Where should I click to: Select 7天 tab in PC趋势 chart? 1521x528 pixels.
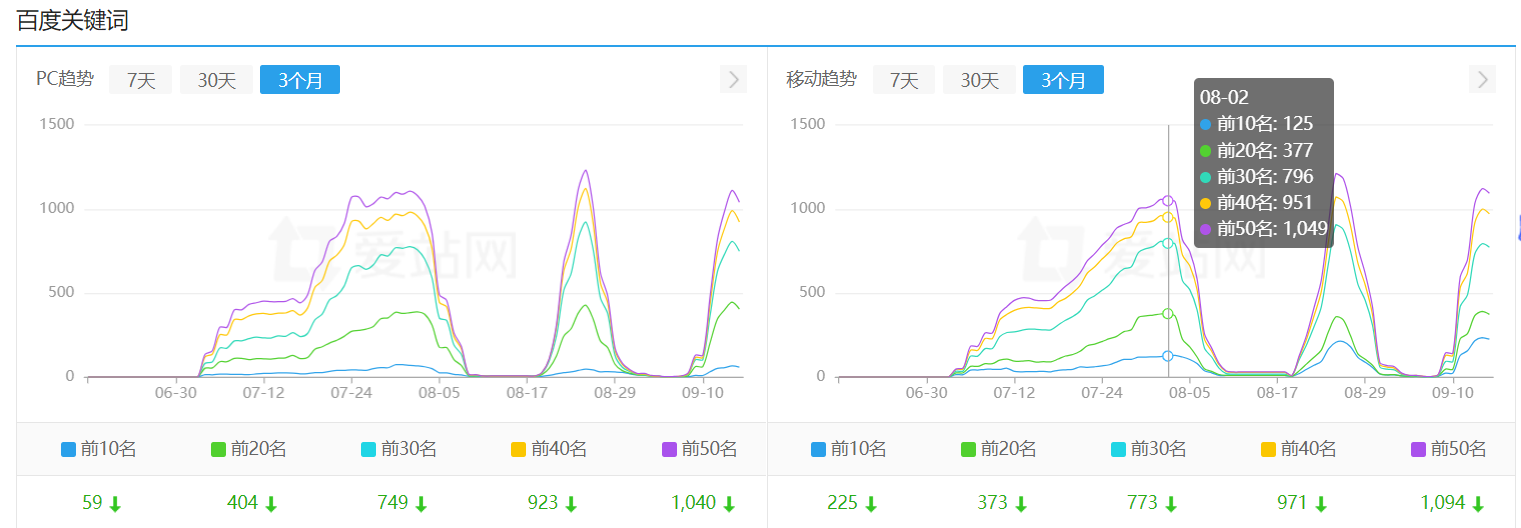pyautogui.click(x=140, y=80)
